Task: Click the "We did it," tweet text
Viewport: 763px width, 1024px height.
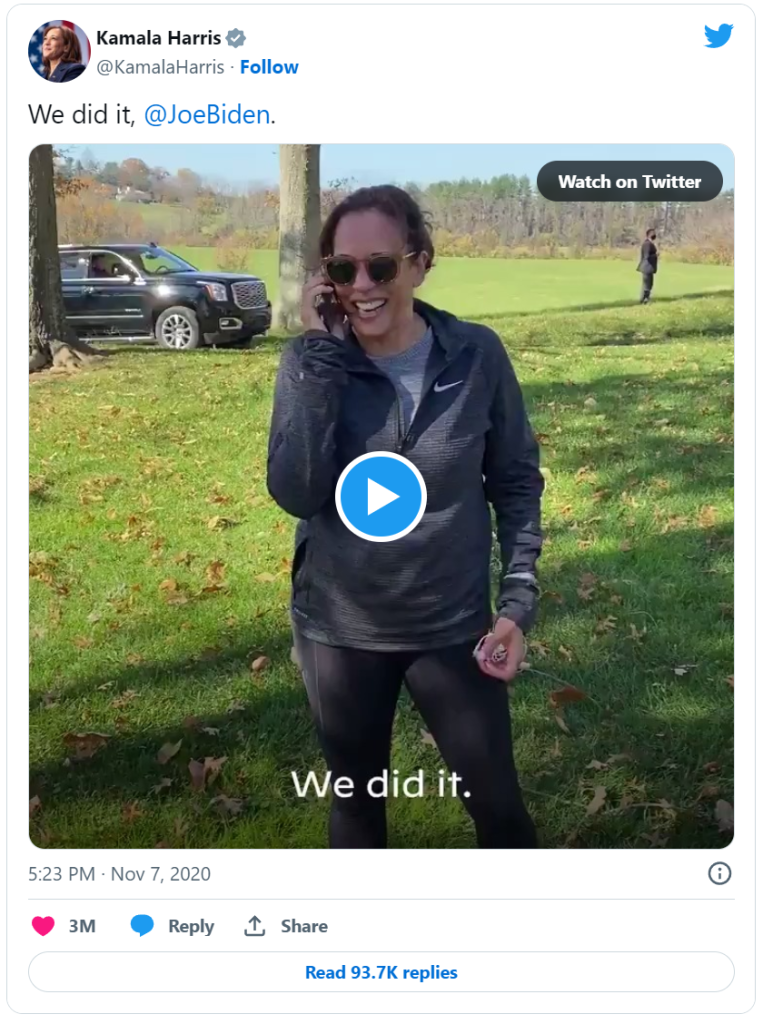Action: [83, 115]
